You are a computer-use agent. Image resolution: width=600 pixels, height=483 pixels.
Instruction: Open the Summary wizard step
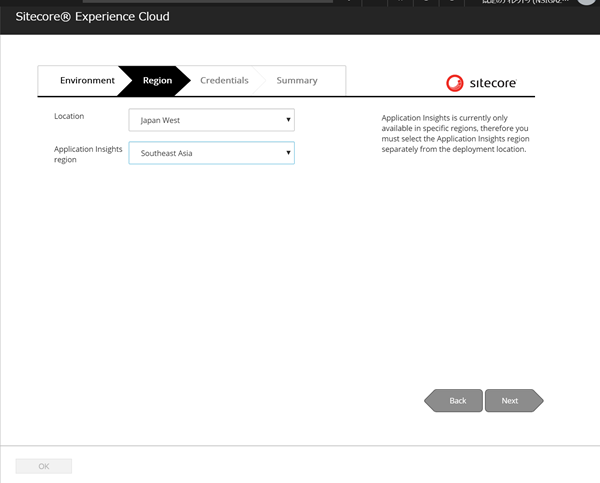point(297,80)
